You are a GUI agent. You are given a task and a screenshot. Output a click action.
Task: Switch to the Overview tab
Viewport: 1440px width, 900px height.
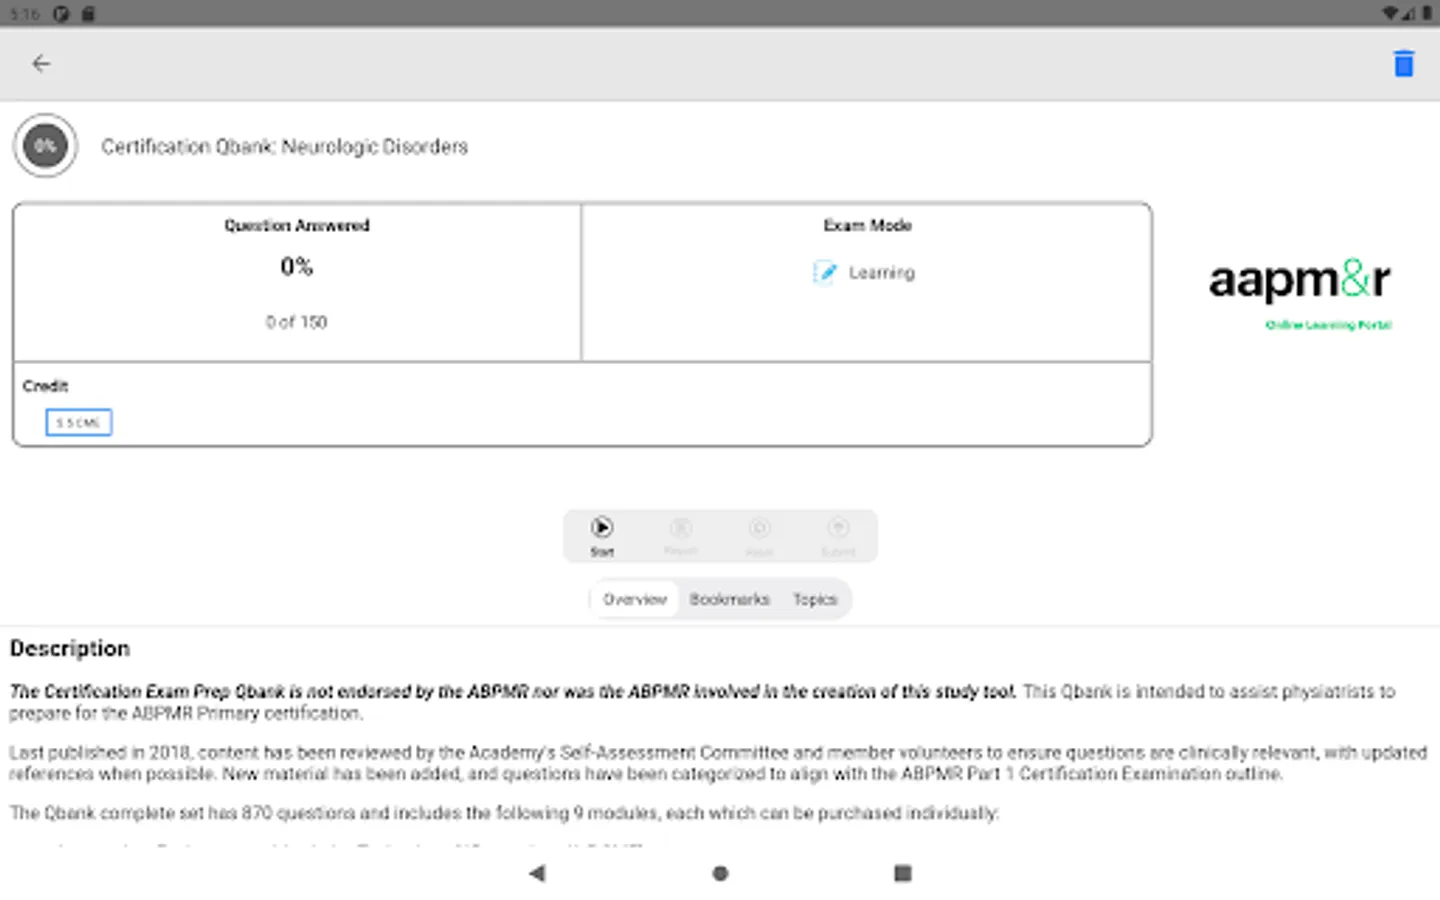pos(635,599)
